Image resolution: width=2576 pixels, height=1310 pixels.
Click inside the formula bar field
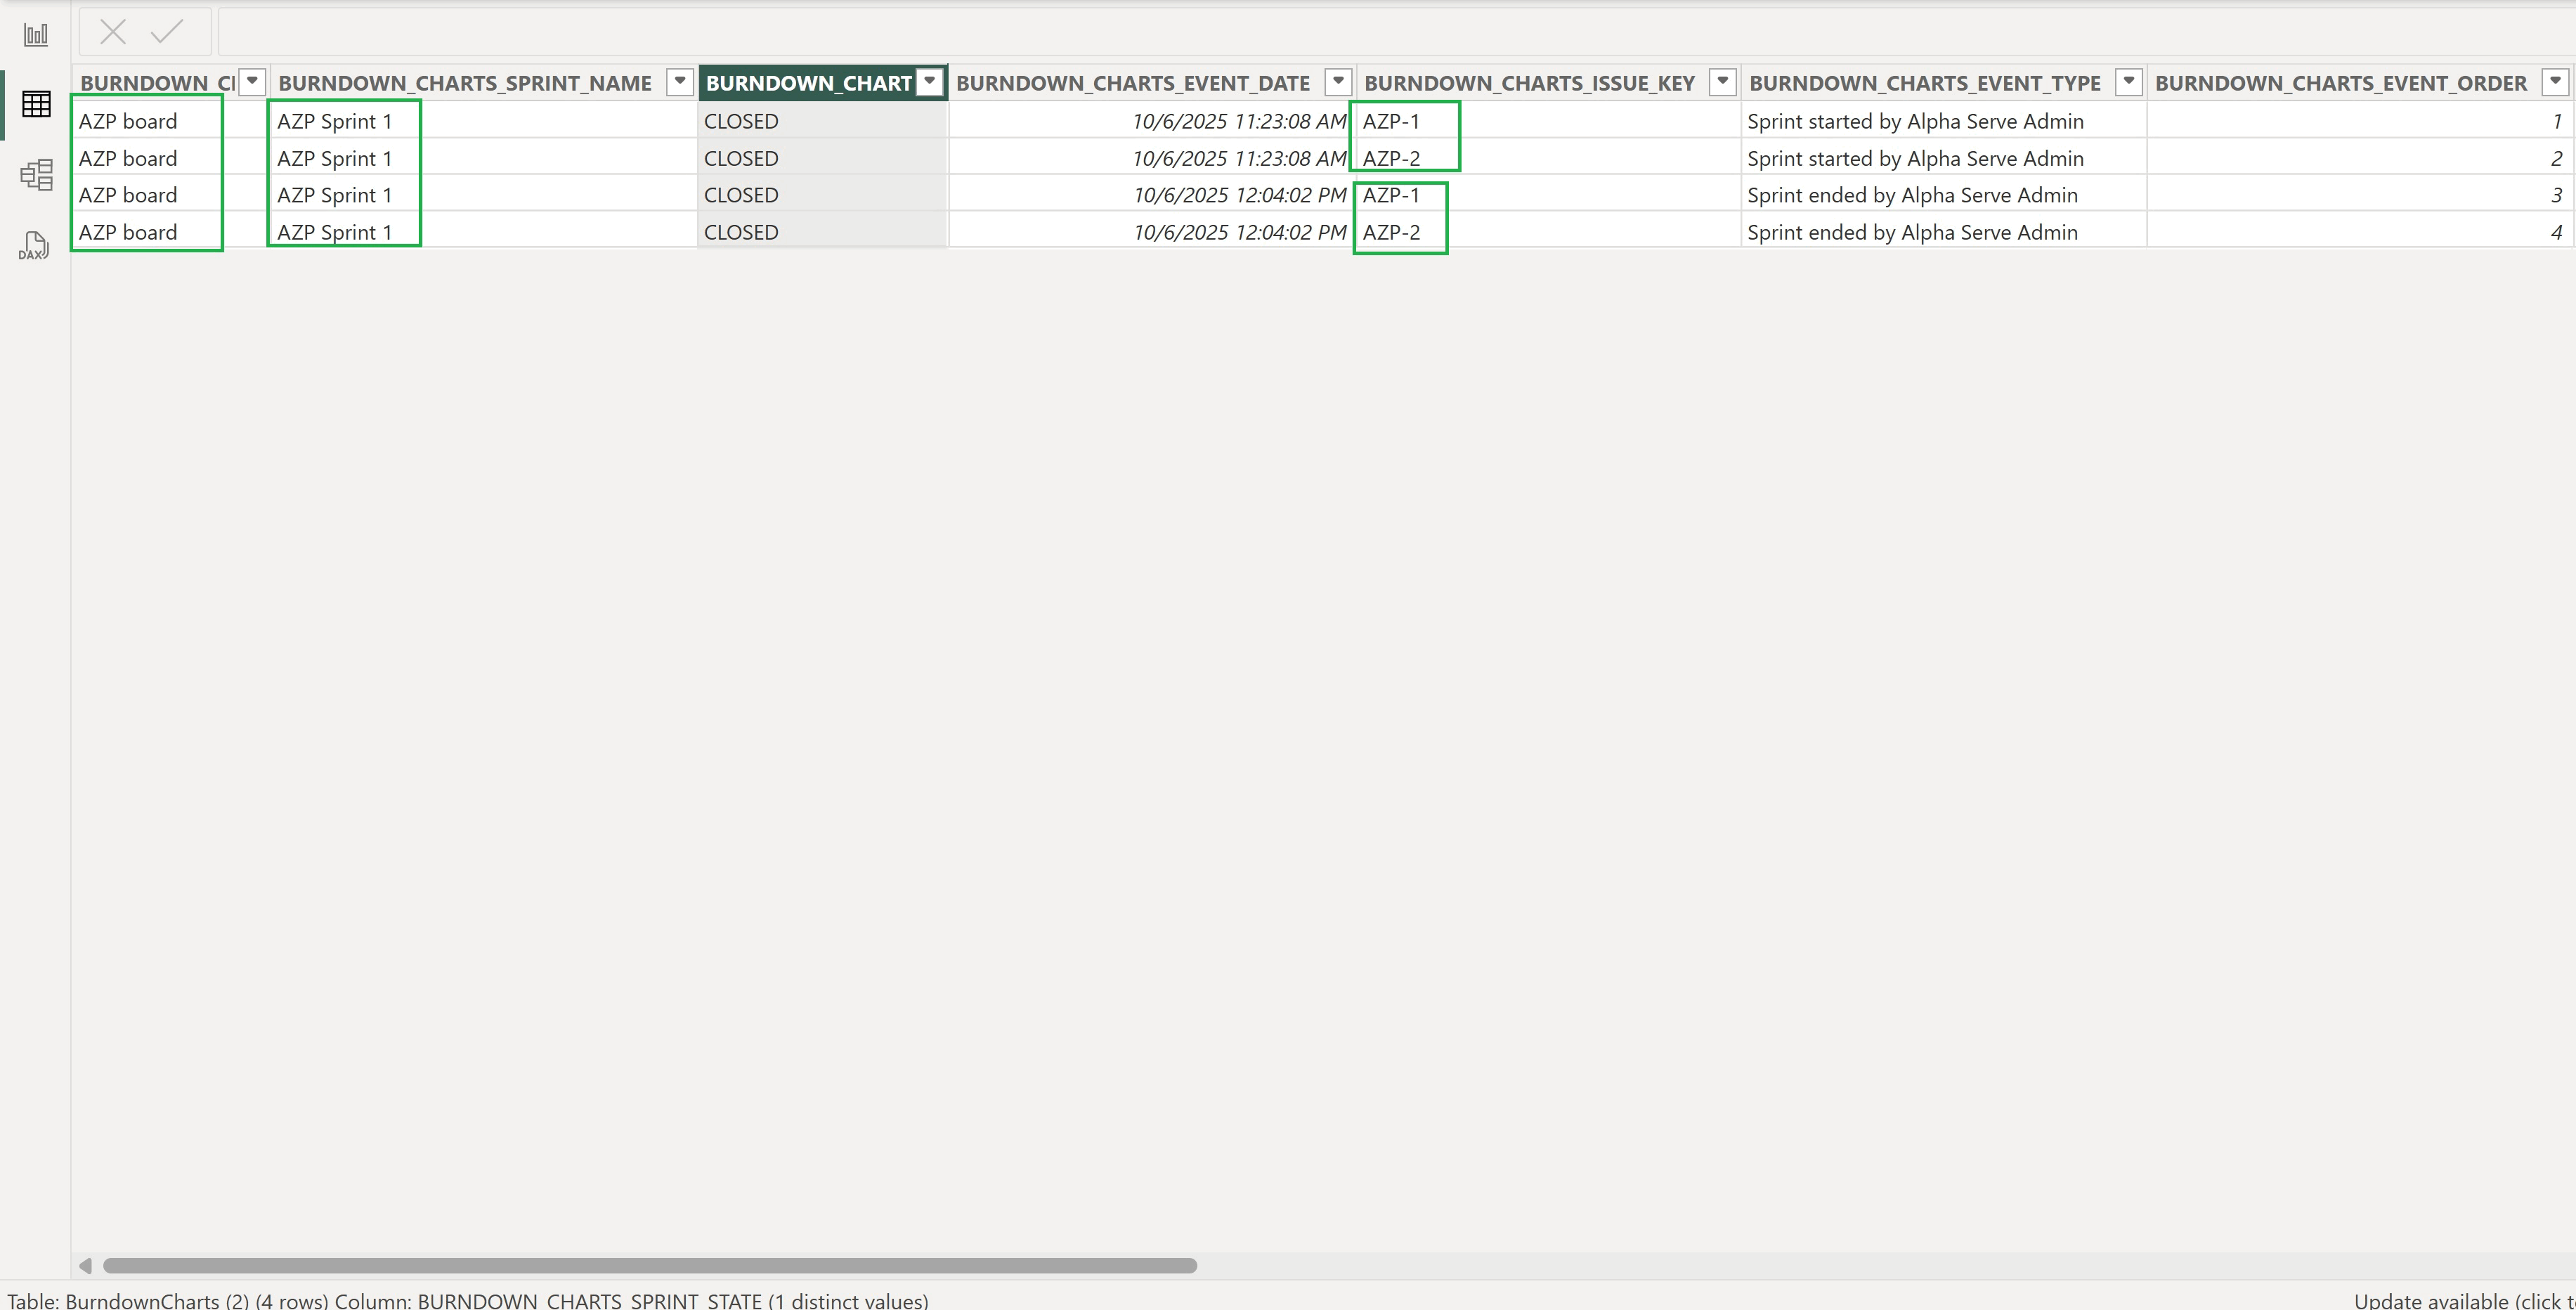click(800, 31)
